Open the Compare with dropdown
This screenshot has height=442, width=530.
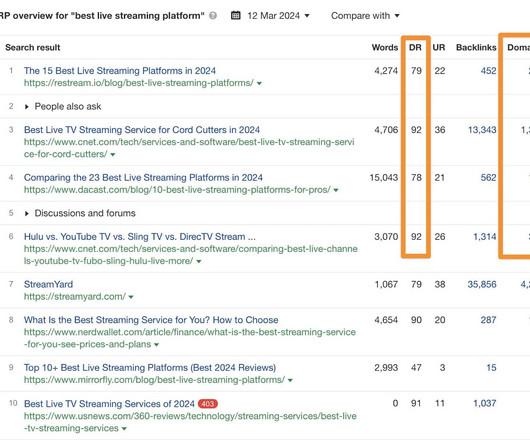coord(365,16)
